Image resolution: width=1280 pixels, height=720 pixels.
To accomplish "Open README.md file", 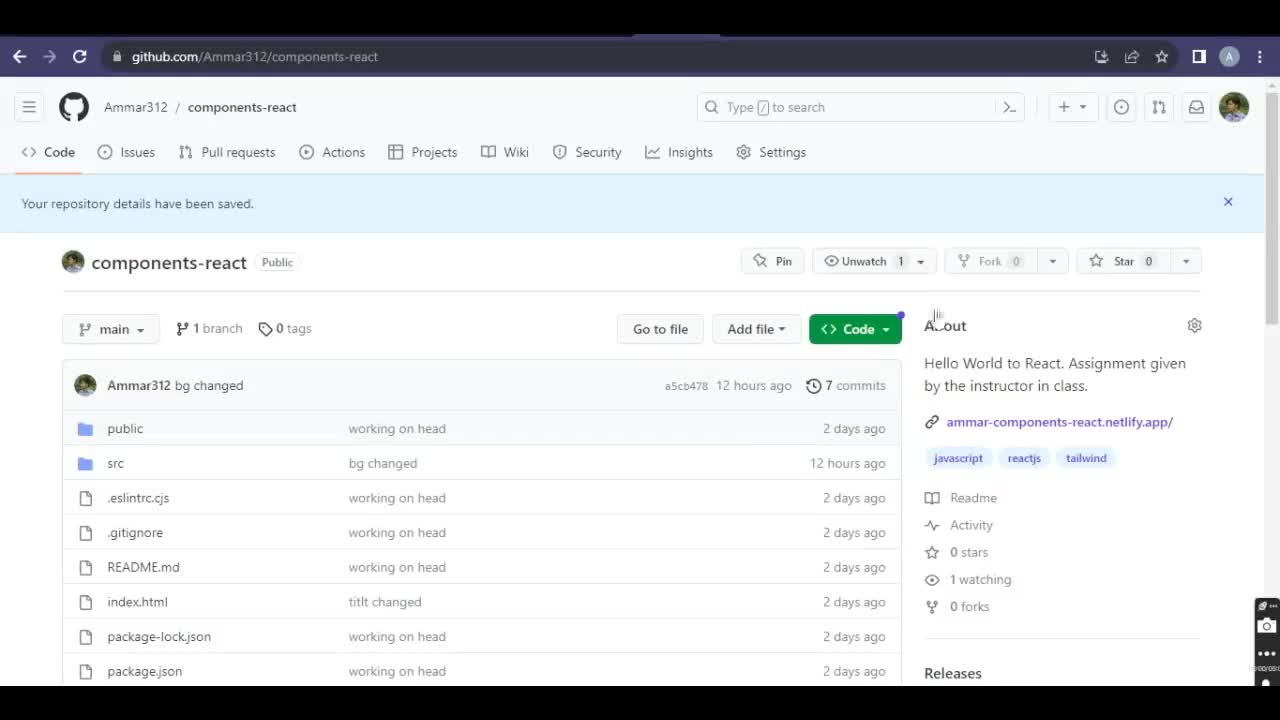I will 143,567.
